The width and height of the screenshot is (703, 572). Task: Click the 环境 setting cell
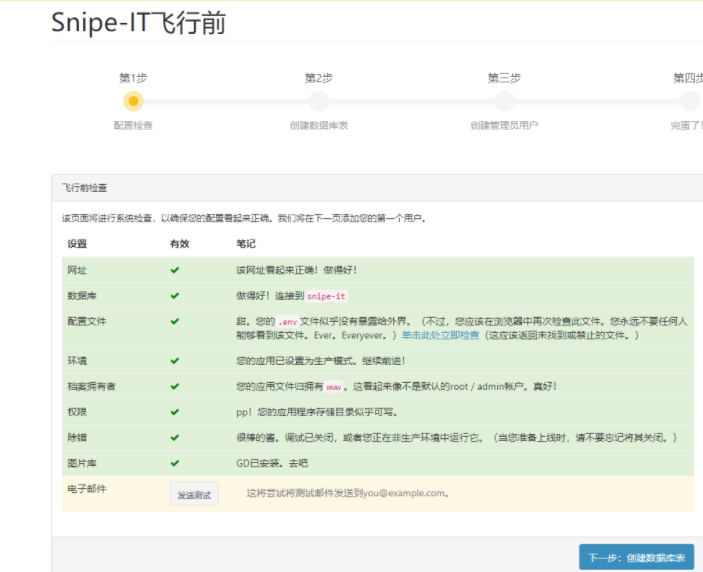77,360
